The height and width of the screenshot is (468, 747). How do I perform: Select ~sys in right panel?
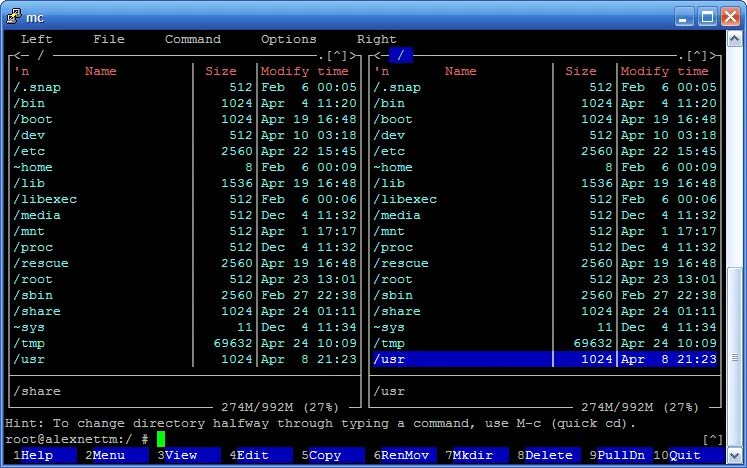point(545,327)
